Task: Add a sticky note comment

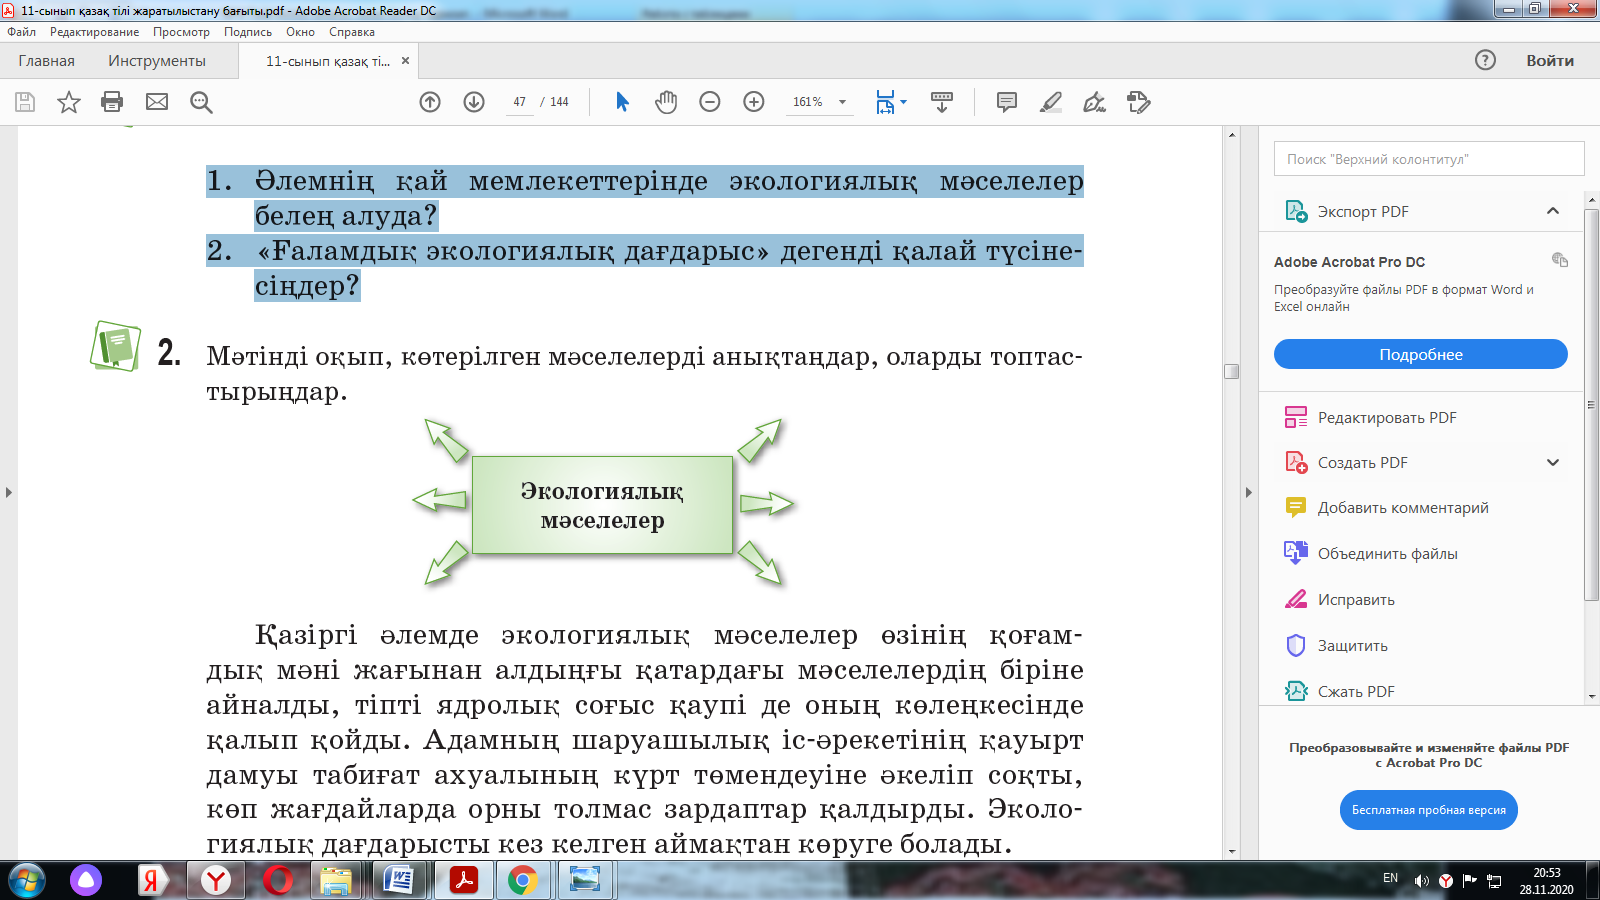Action: pyautogui.click(x=1006, y=102)
